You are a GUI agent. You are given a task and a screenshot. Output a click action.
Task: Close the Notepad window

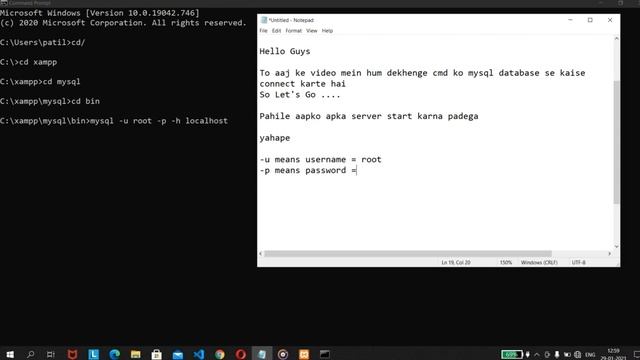[610, 20]
